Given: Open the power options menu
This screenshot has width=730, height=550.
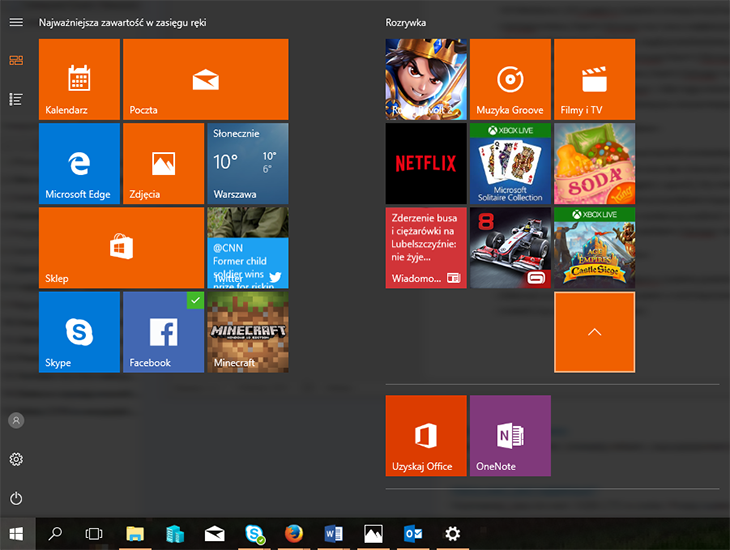Looking at the screenshot, I should point(16,498).
